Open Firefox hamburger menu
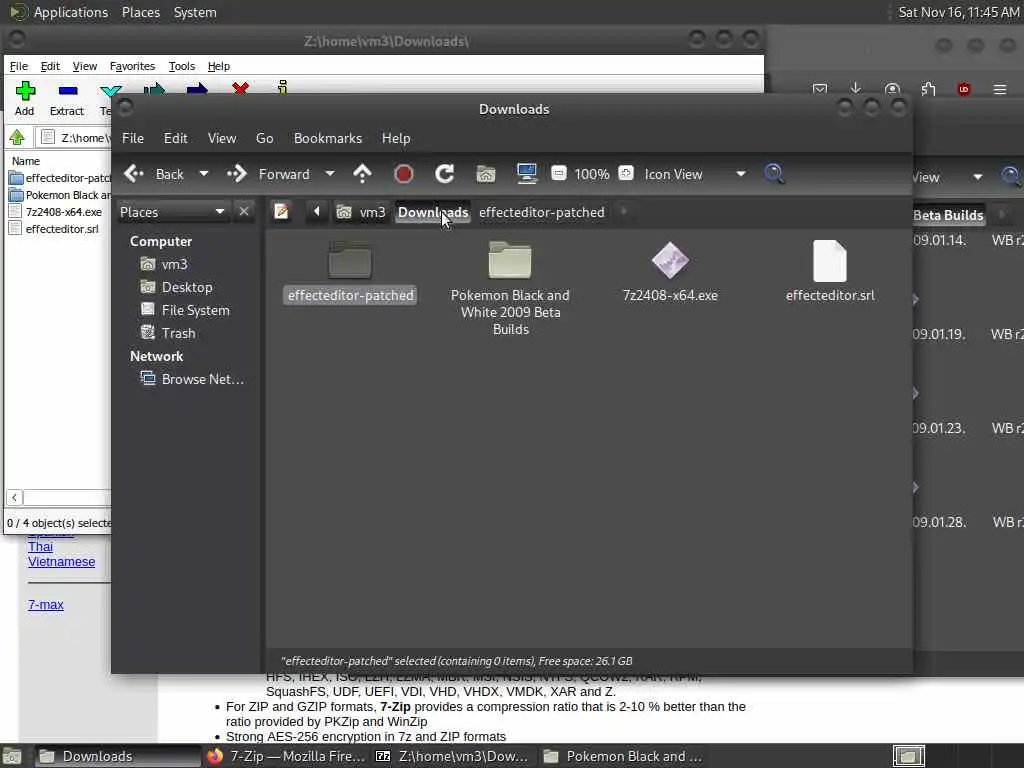Viewport: 1024px width, 768px height. coord(1000,89)
